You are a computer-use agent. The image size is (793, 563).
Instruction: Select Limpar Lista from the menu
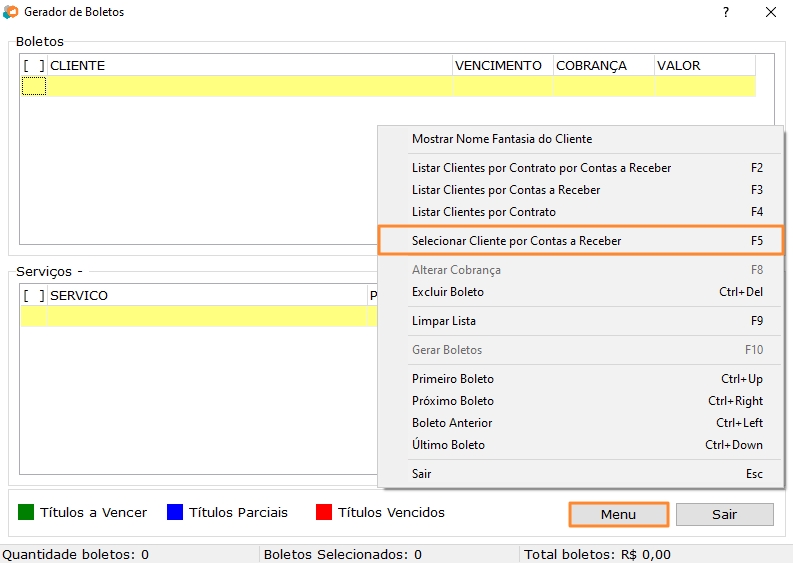581,321
